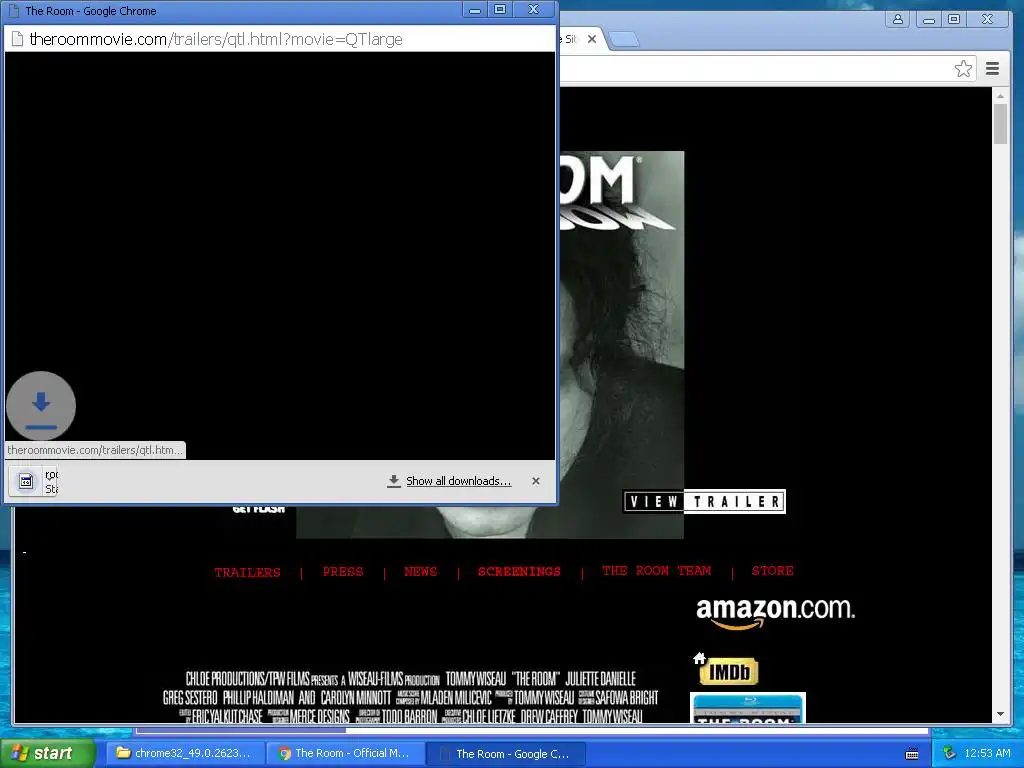Open the TRAILERS menu link
Screen dimensions: 1024x768
(247, 572)
